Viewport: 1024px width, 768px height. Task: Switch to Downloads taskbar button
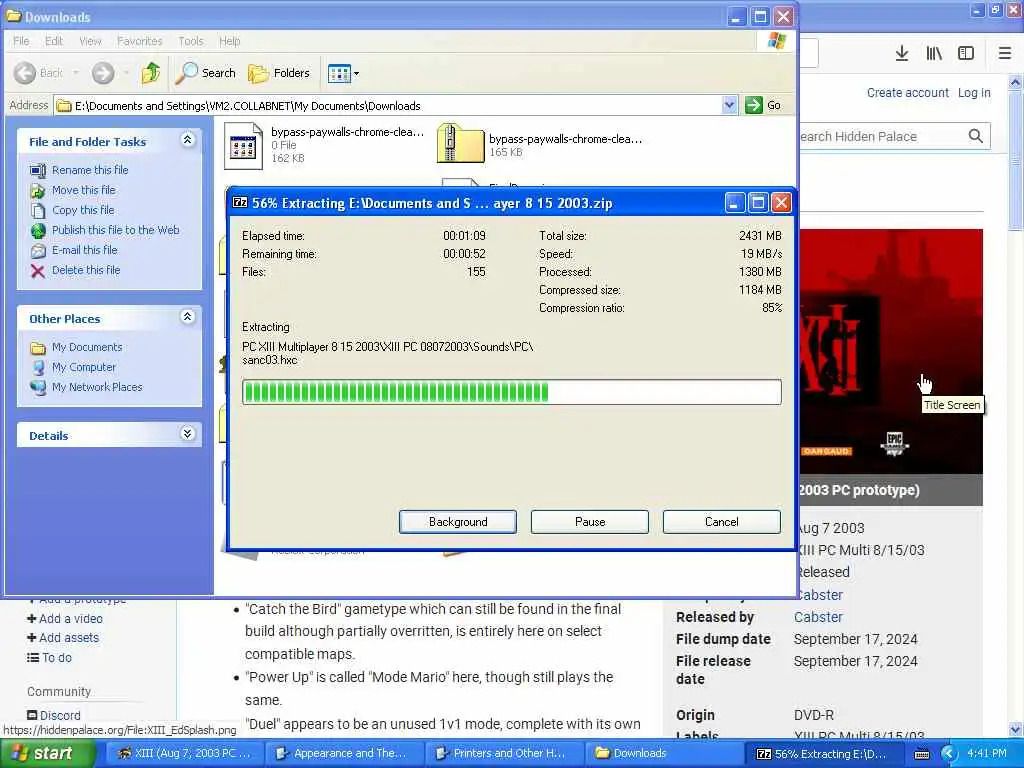662,754
